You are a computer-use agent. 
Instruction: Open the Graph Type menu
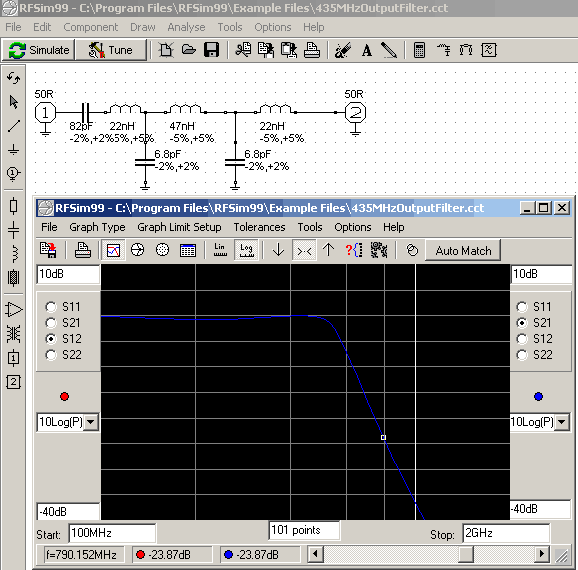point(97,227)
